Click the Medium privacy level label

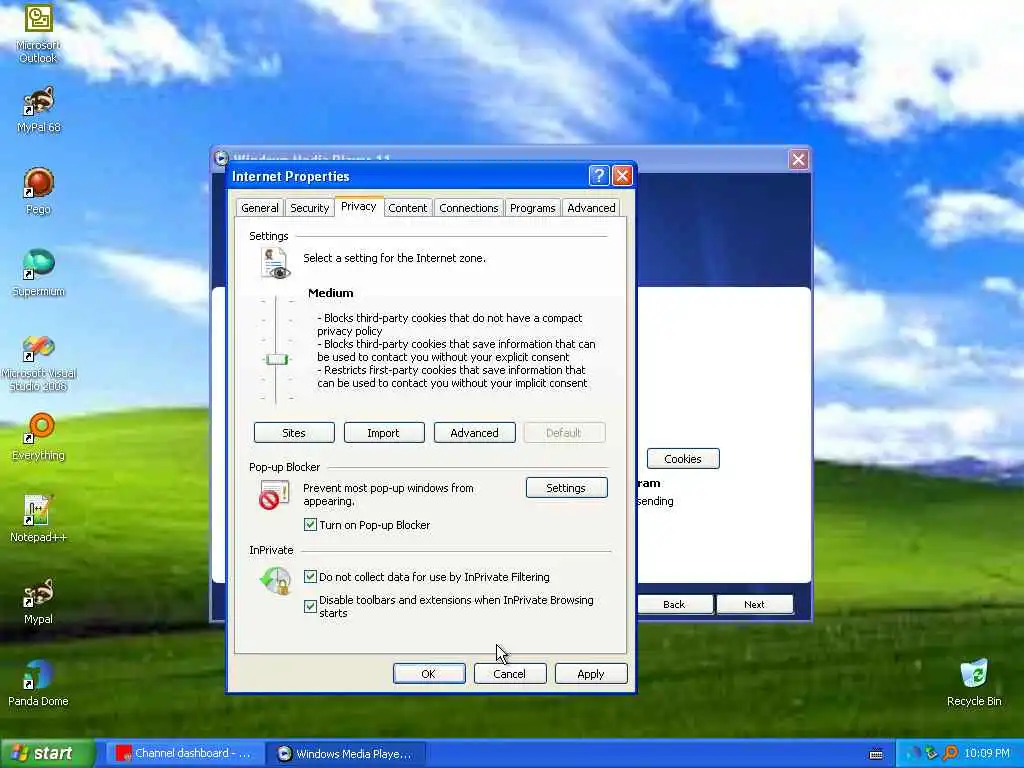[330, 293]
